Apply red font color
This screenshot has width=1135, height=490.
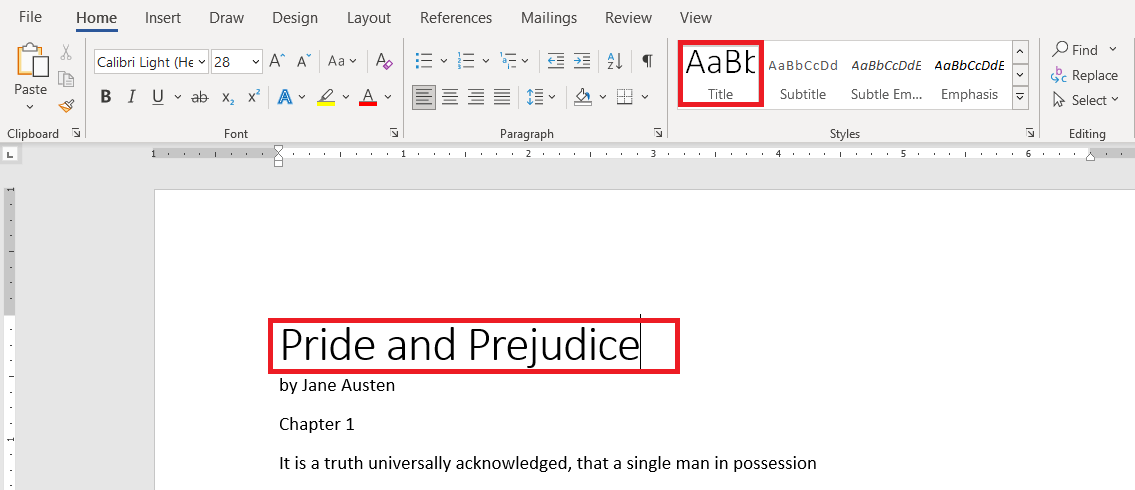coord(368,97)
